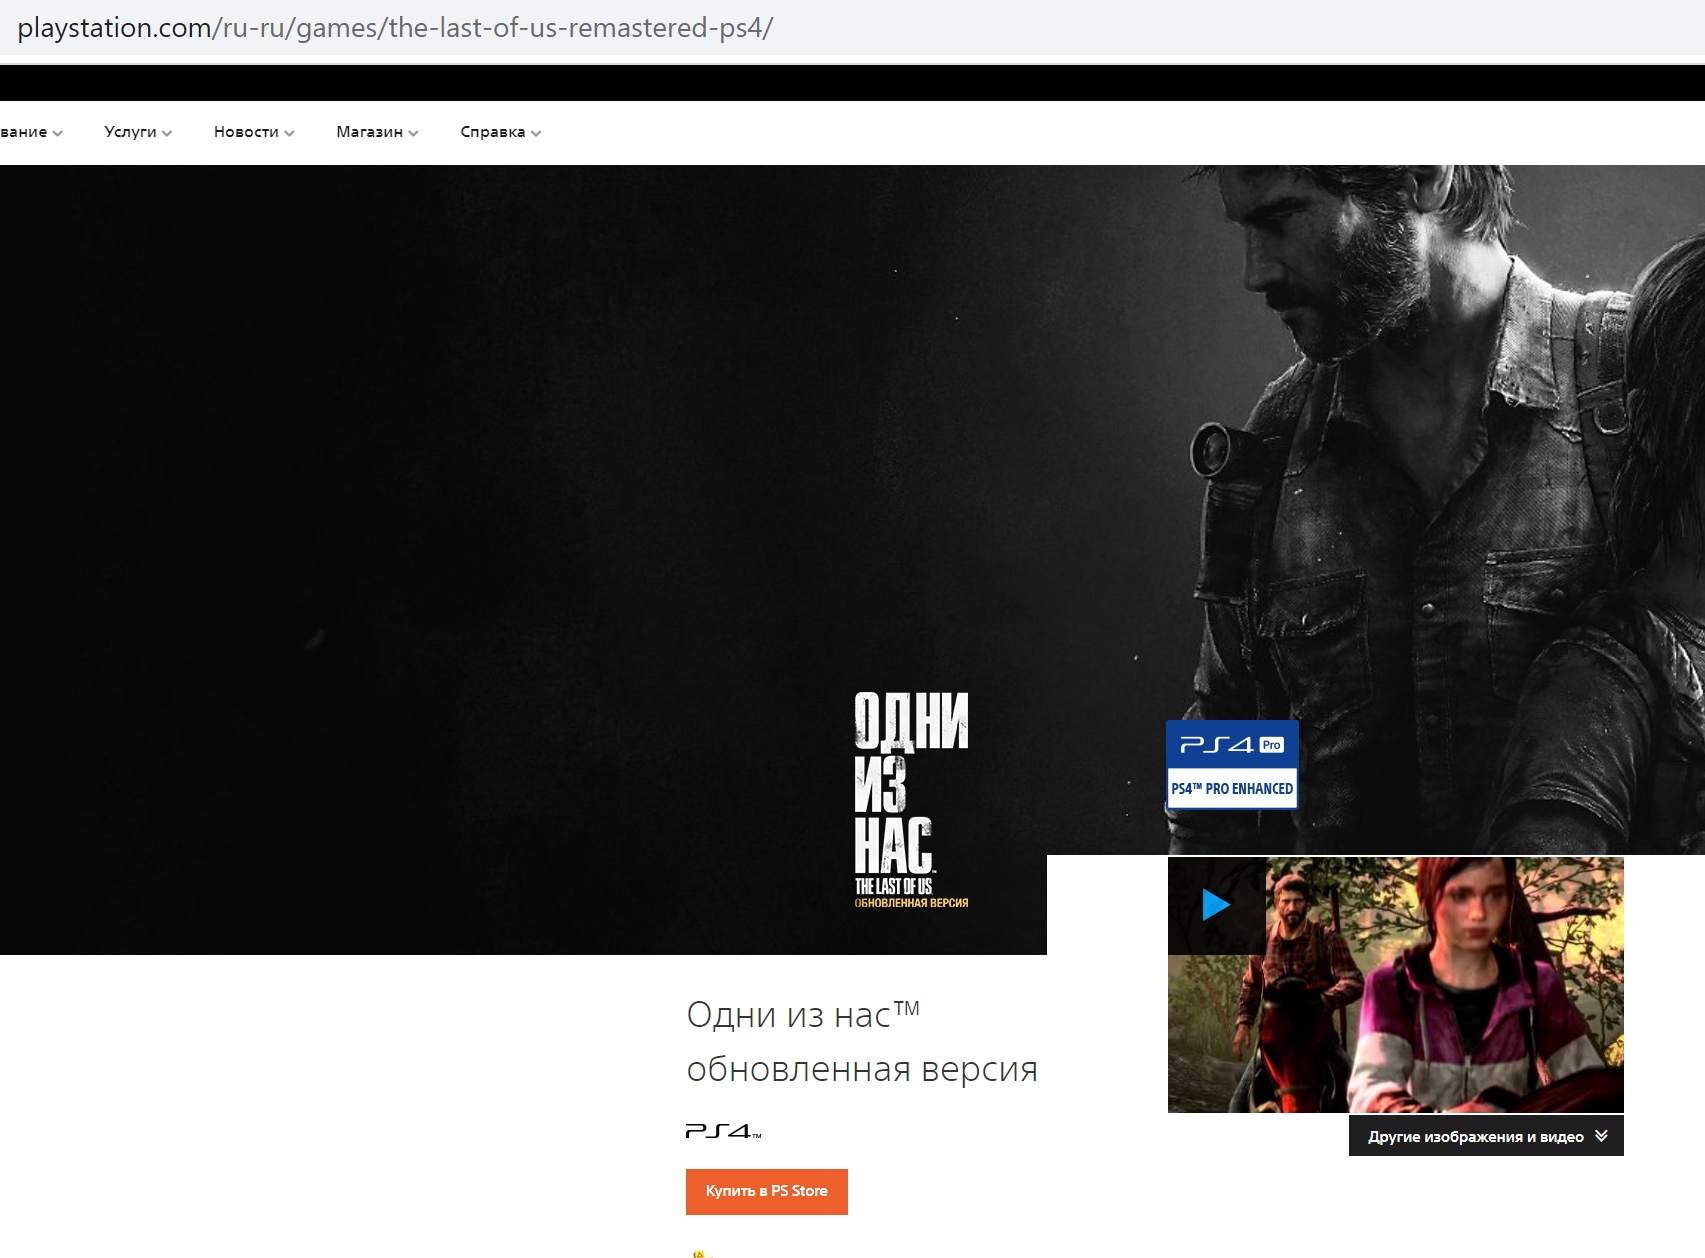
Task: Click the Одни из нас game logo
Action: tap(911, 800)
